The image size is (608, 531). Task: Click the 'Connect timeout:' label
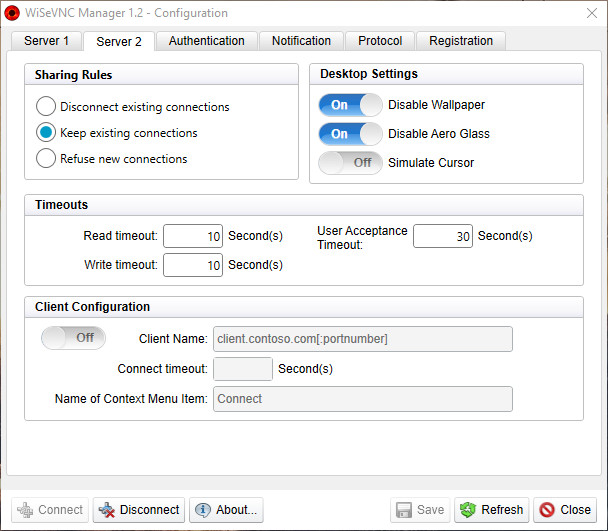(x=162, y=368)
